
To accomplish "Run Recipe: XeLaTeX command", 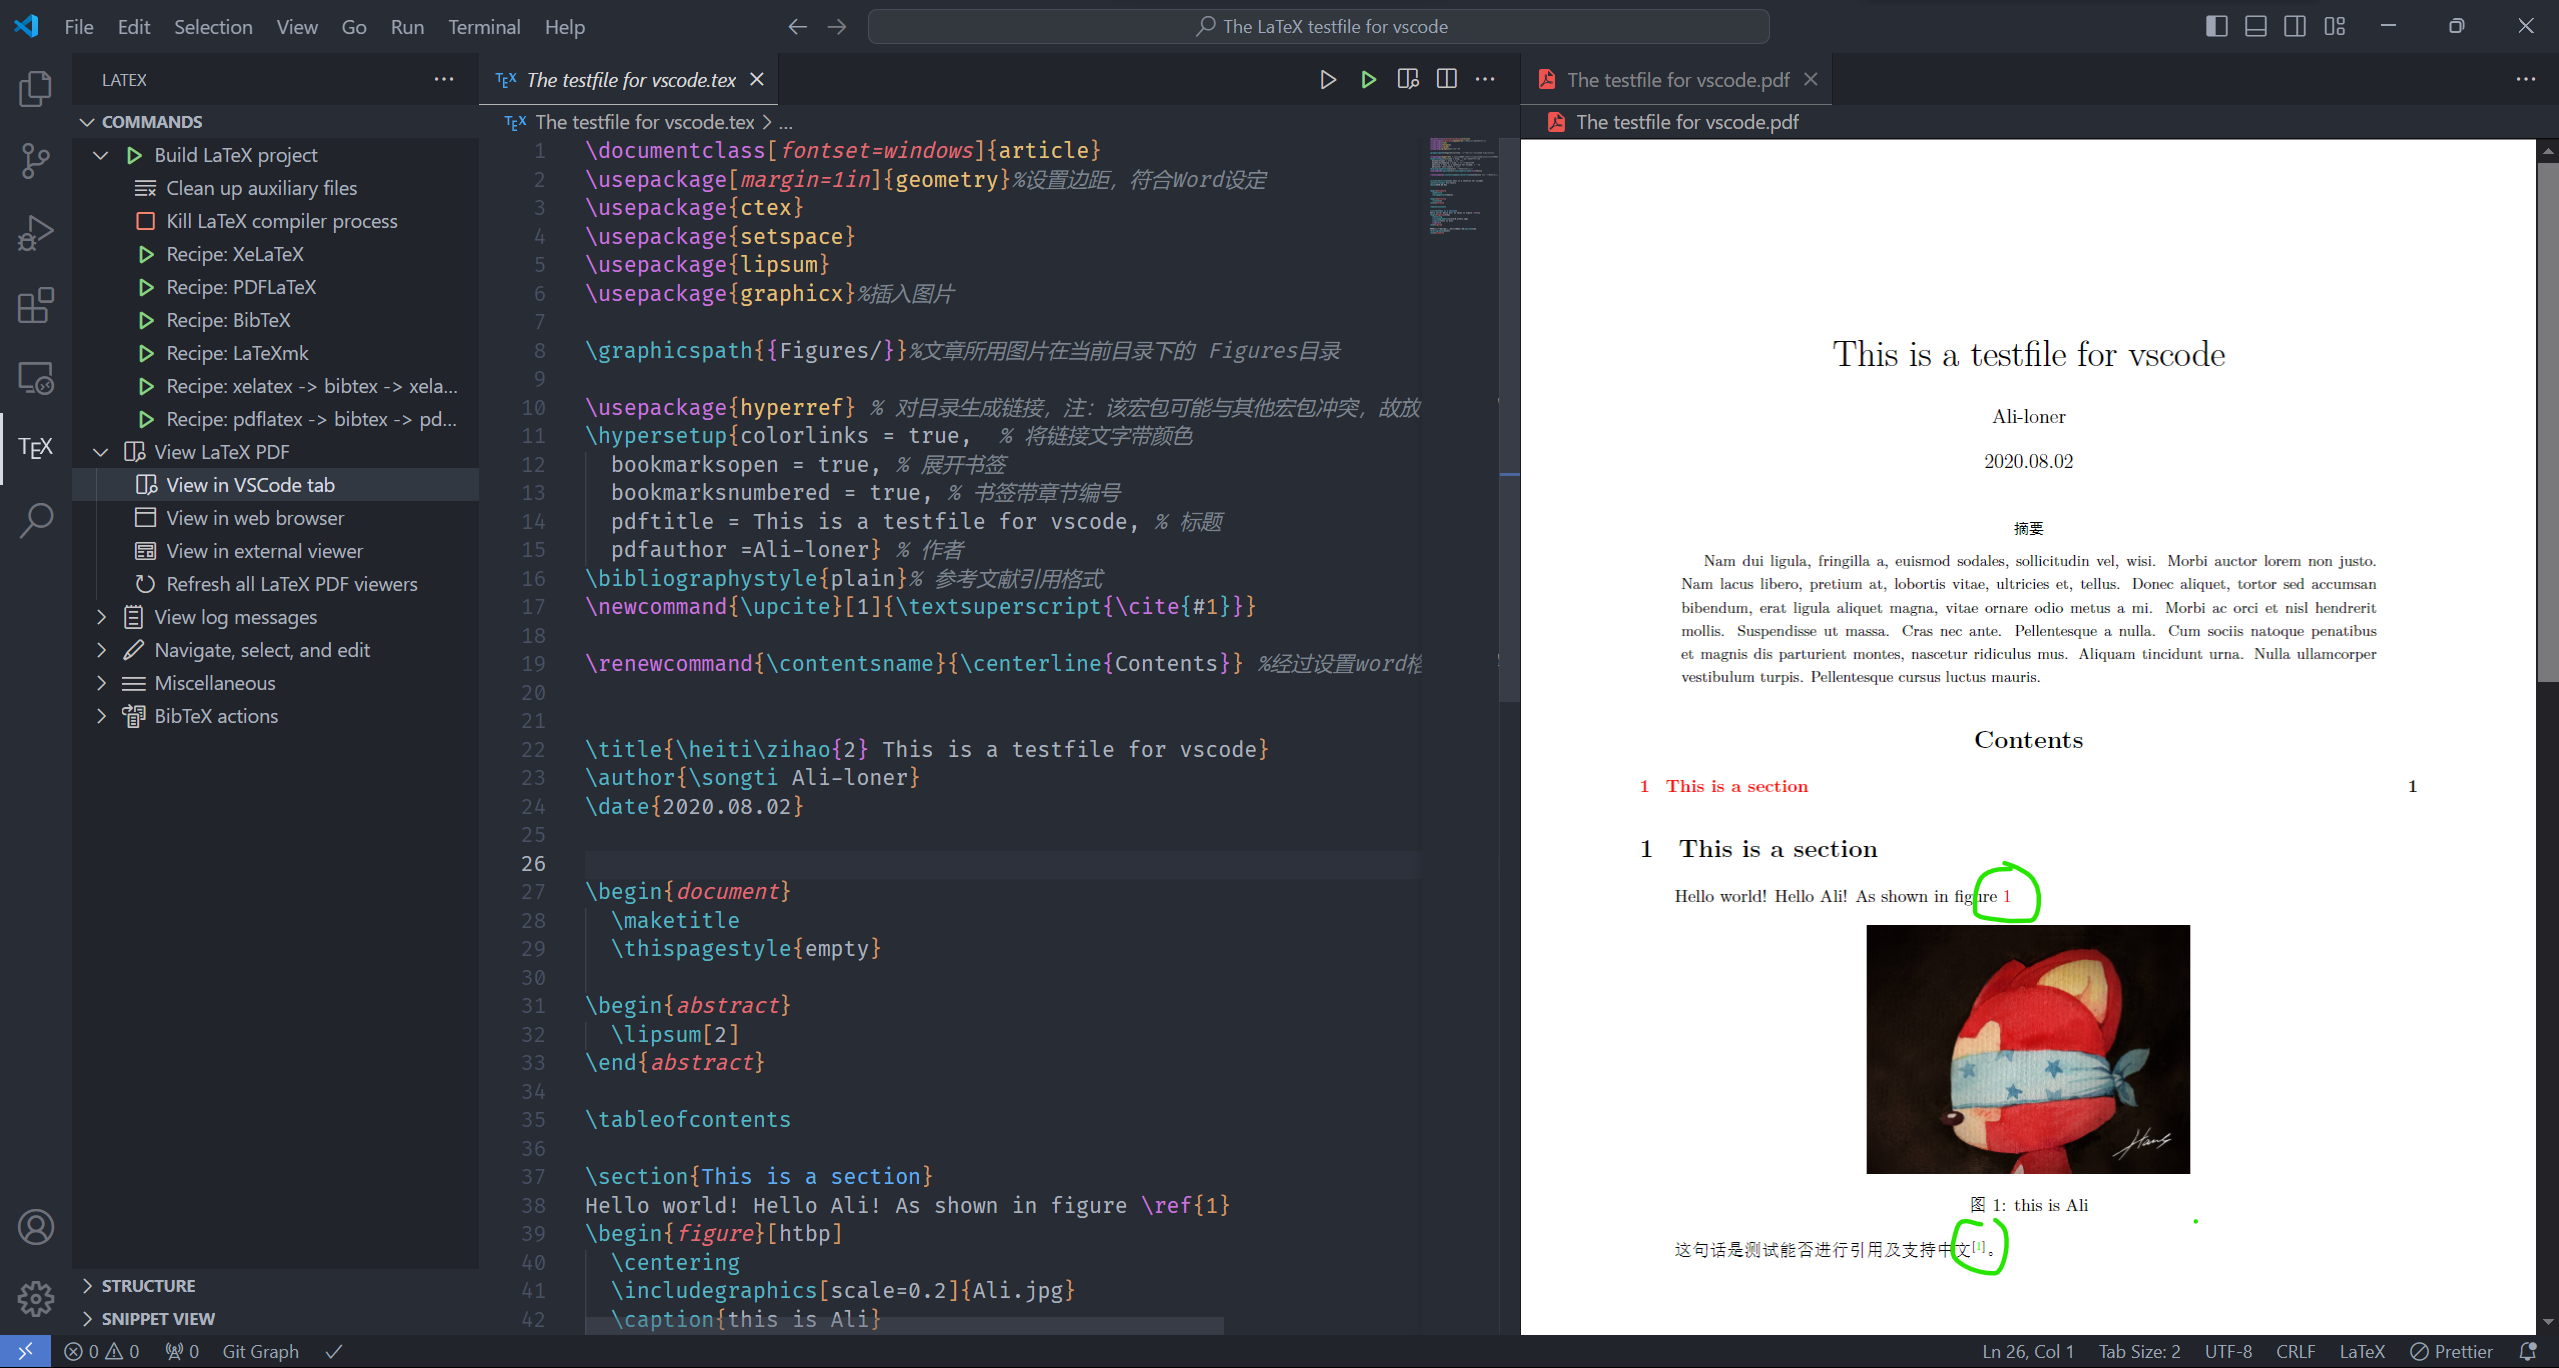I will tap(234, 254).
